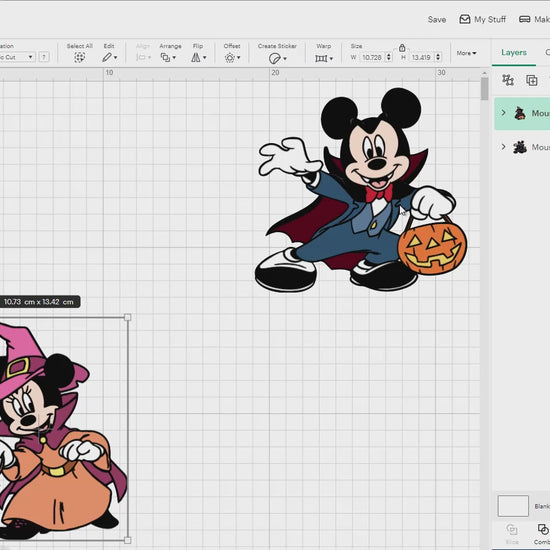Click the height value stepper arrows
This screenshot has height=550, width=550.
[x=438, y=57]
